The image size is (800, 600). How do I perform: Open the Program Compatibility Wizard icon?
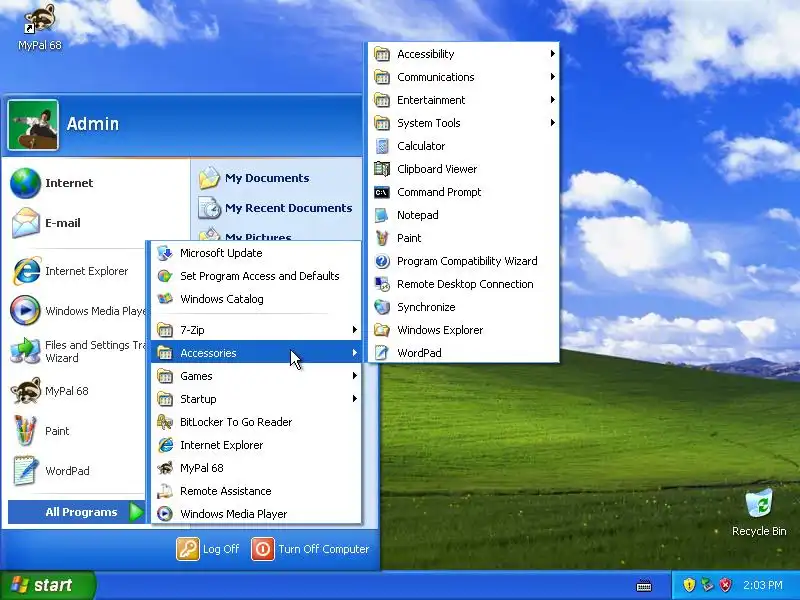point(382,261)
